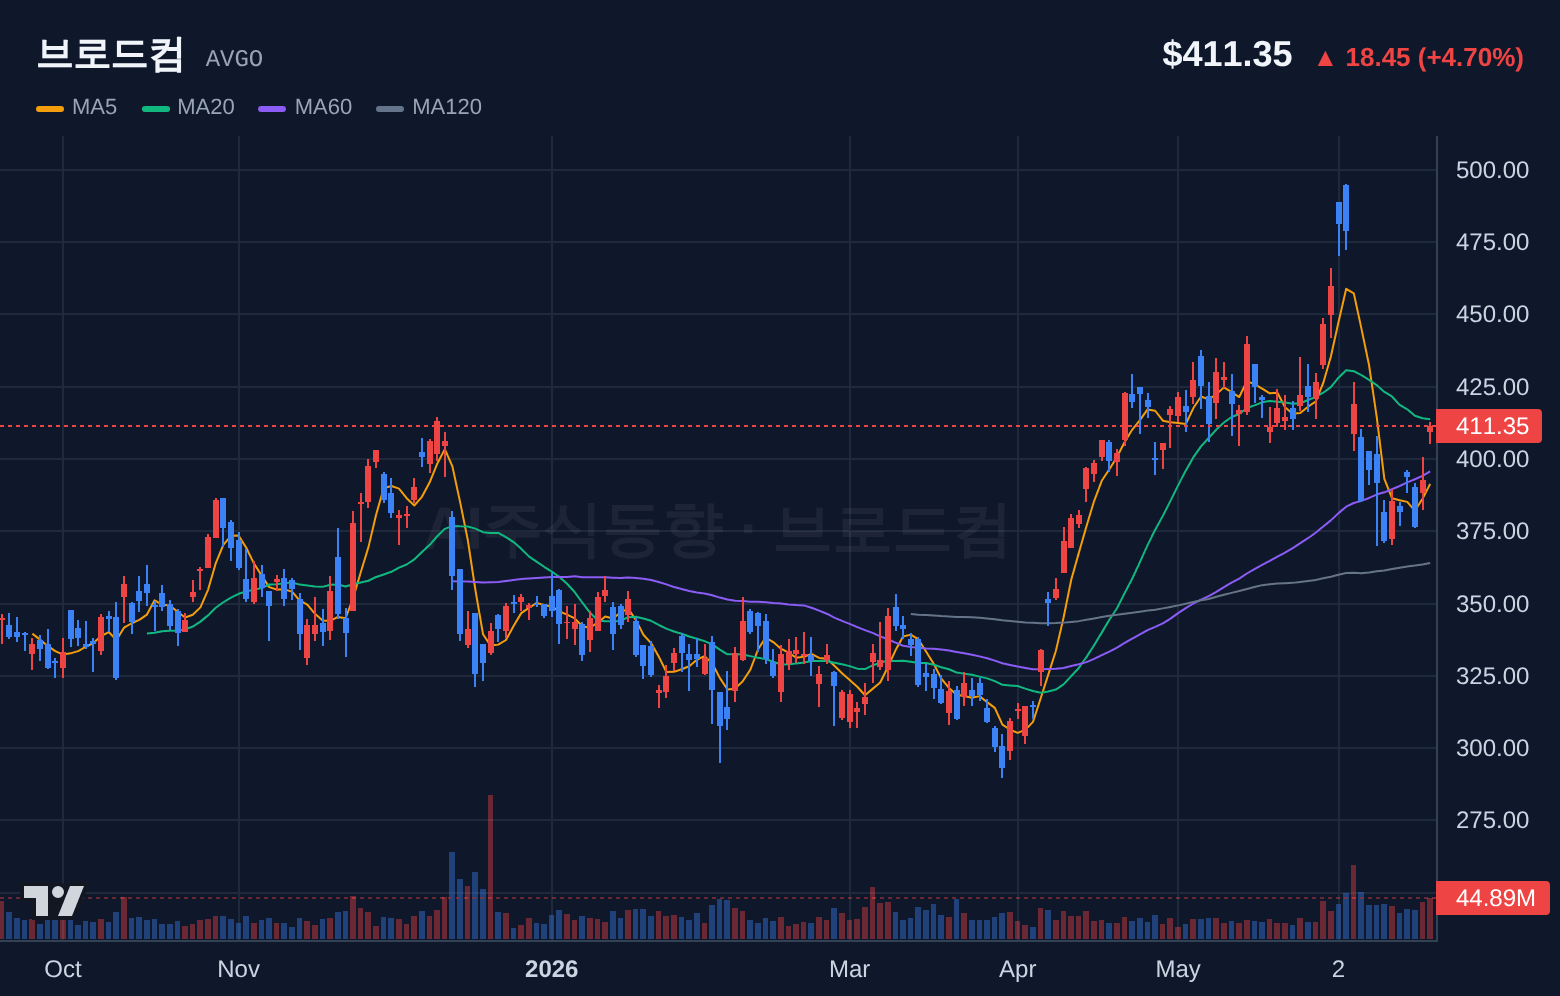Toggle the MA20 legend entry
This screenshot has height=996, width=1560.
click(x=189, y=107)
